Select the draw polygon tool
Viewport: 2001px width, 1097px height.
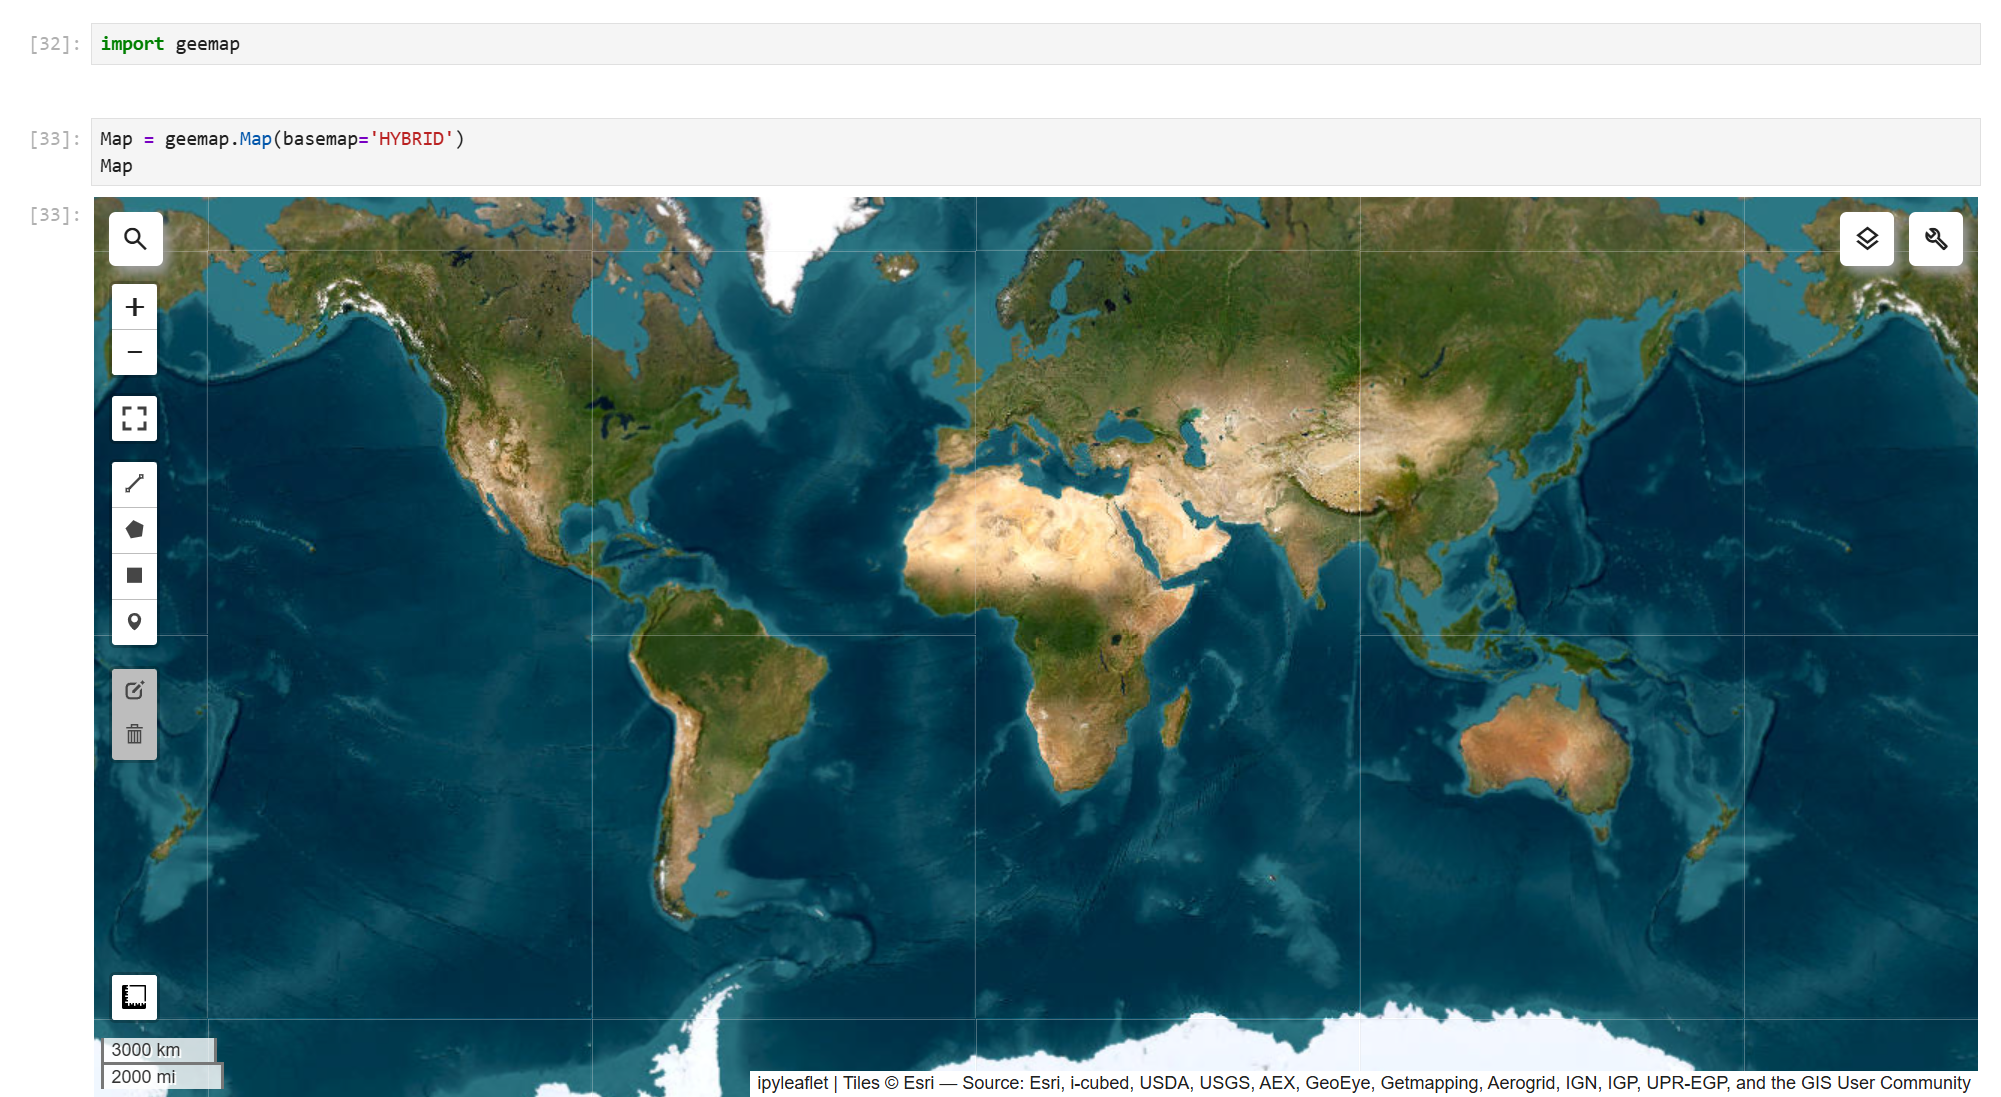[135, 530]
